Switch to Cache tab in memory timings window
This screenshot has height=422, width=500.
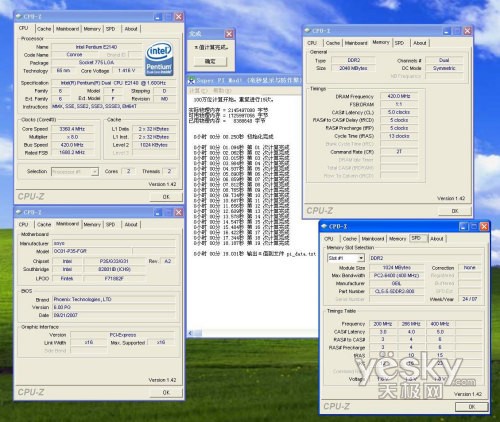tap(333, 43)
